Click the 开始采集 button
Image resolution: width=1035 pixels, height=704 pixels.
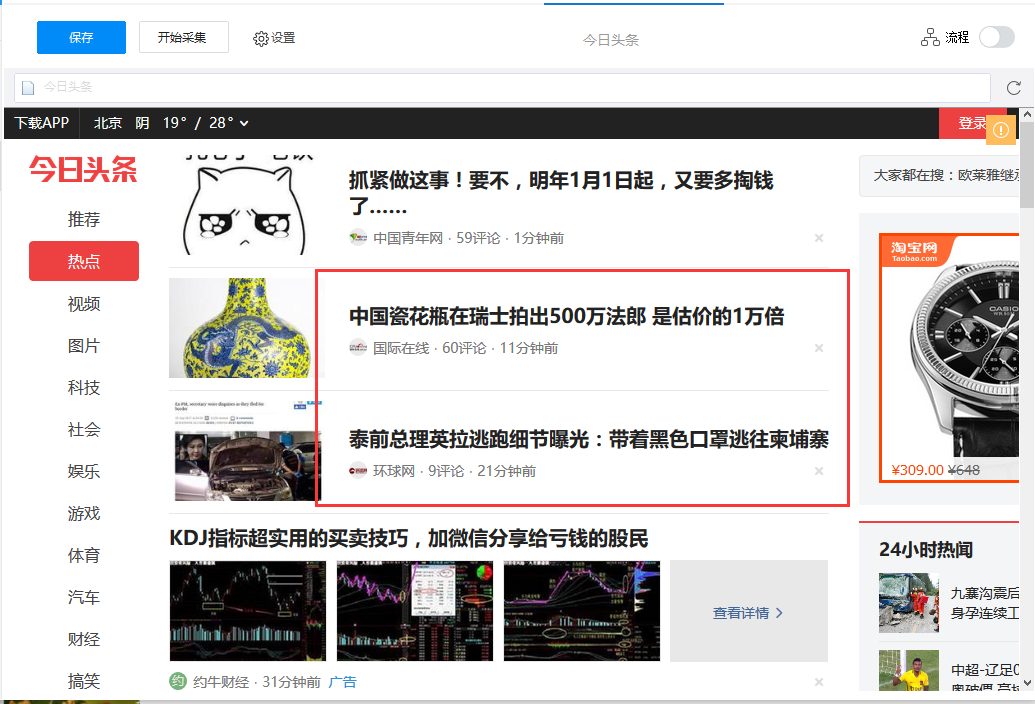coord(184,37)
